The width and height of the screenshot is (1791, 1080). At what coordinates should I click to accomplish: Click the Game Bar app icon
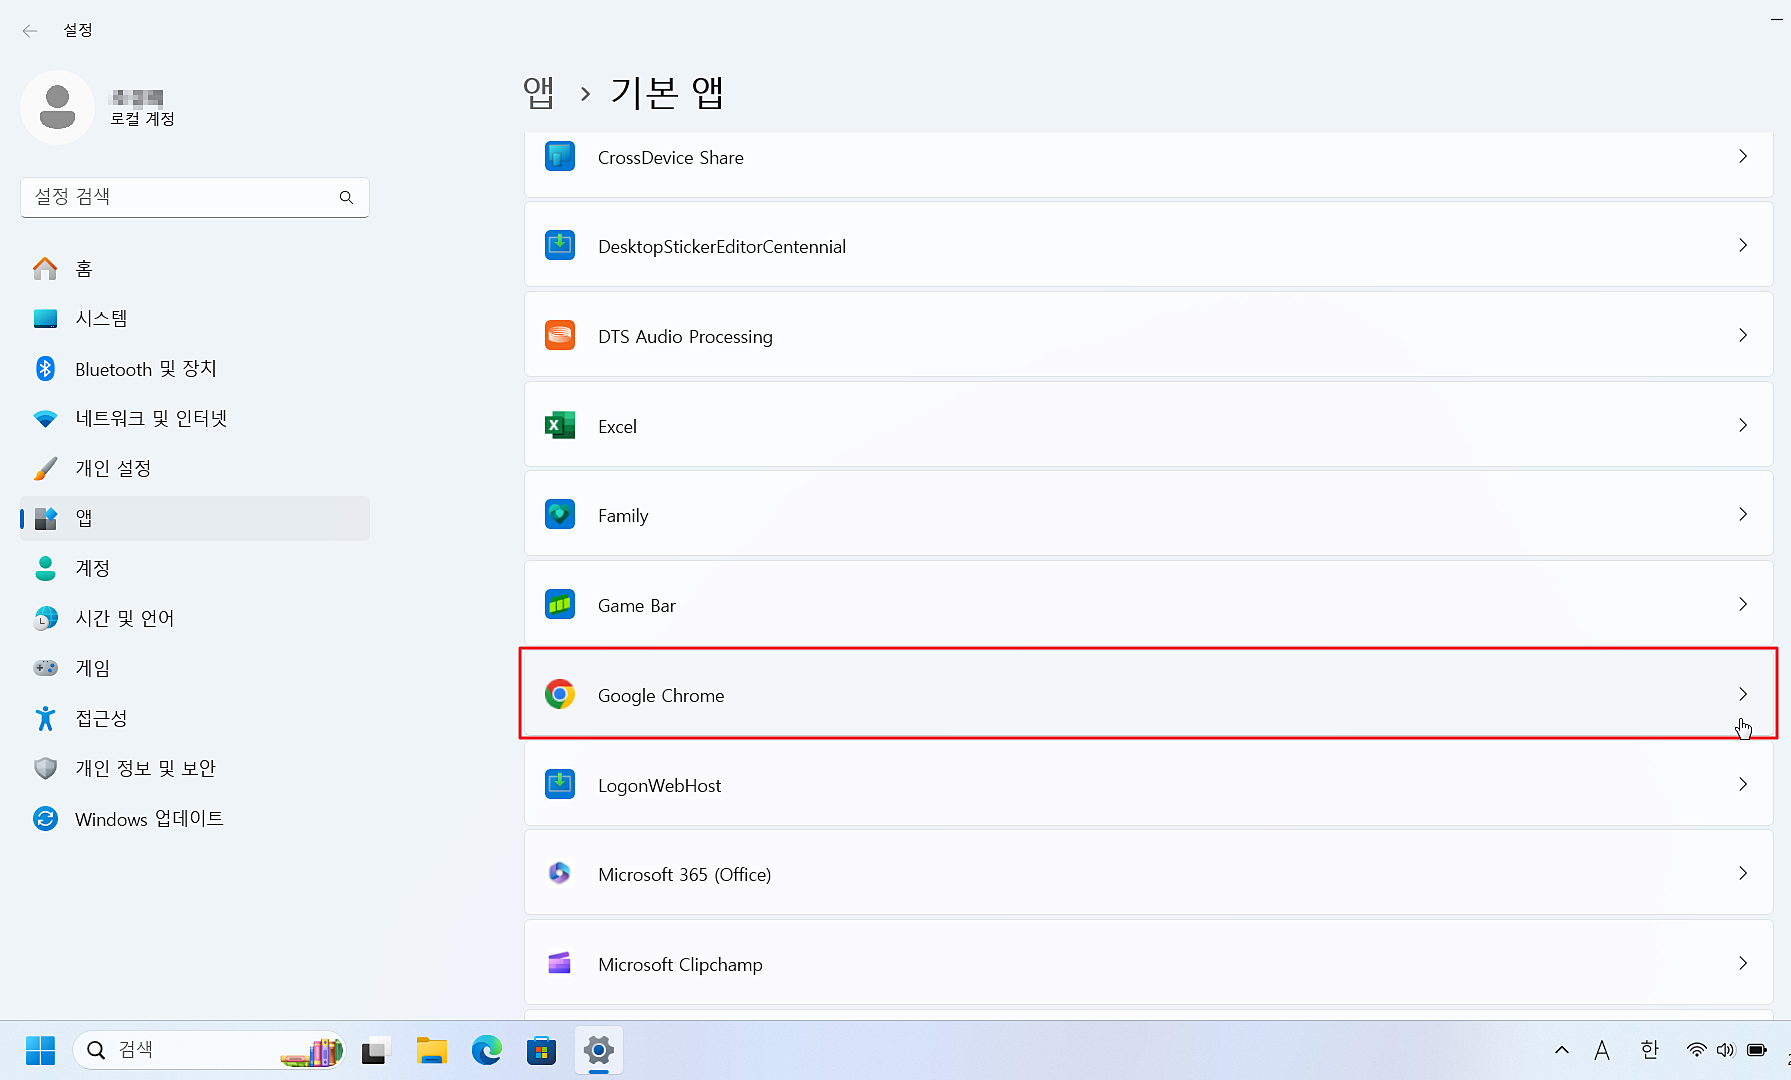tap(560, 605)
